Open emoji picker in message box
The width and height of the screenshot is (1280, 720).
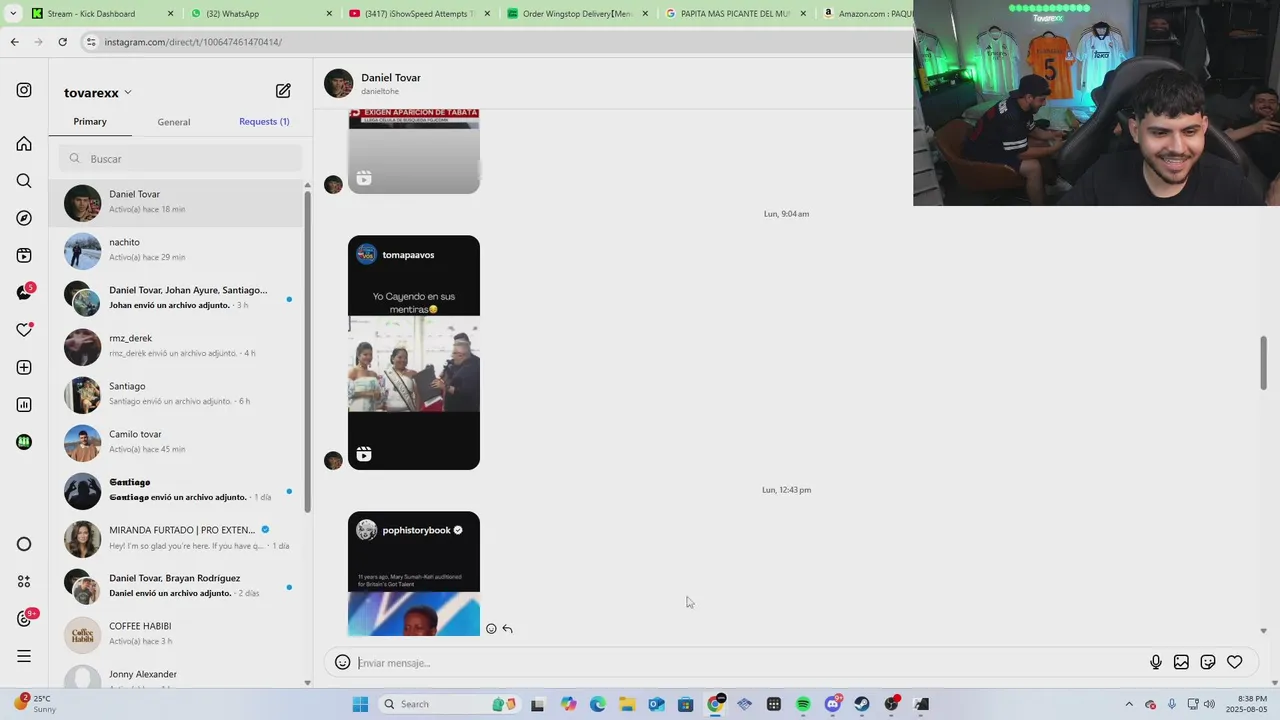coord(342,662)
